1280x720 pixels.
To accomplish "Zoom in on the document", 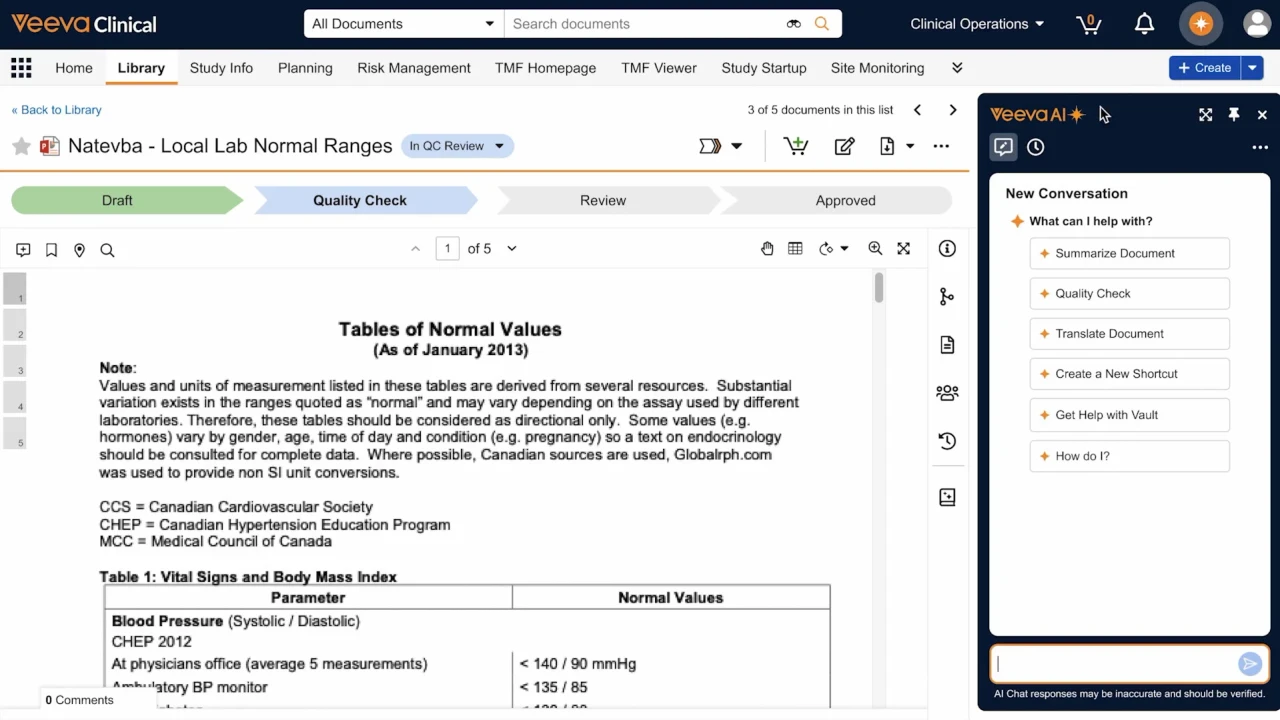I will pos(875,249).
